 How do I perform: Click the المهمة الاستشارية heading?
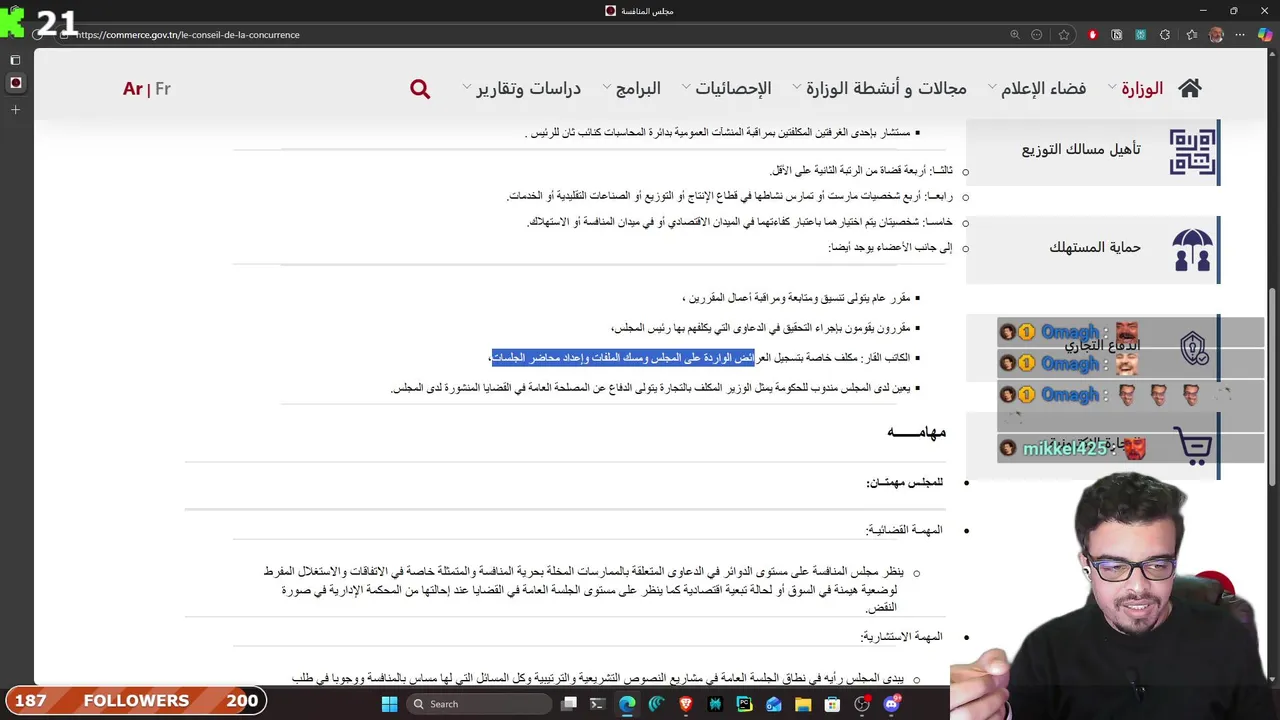click(x=902, y=637)
